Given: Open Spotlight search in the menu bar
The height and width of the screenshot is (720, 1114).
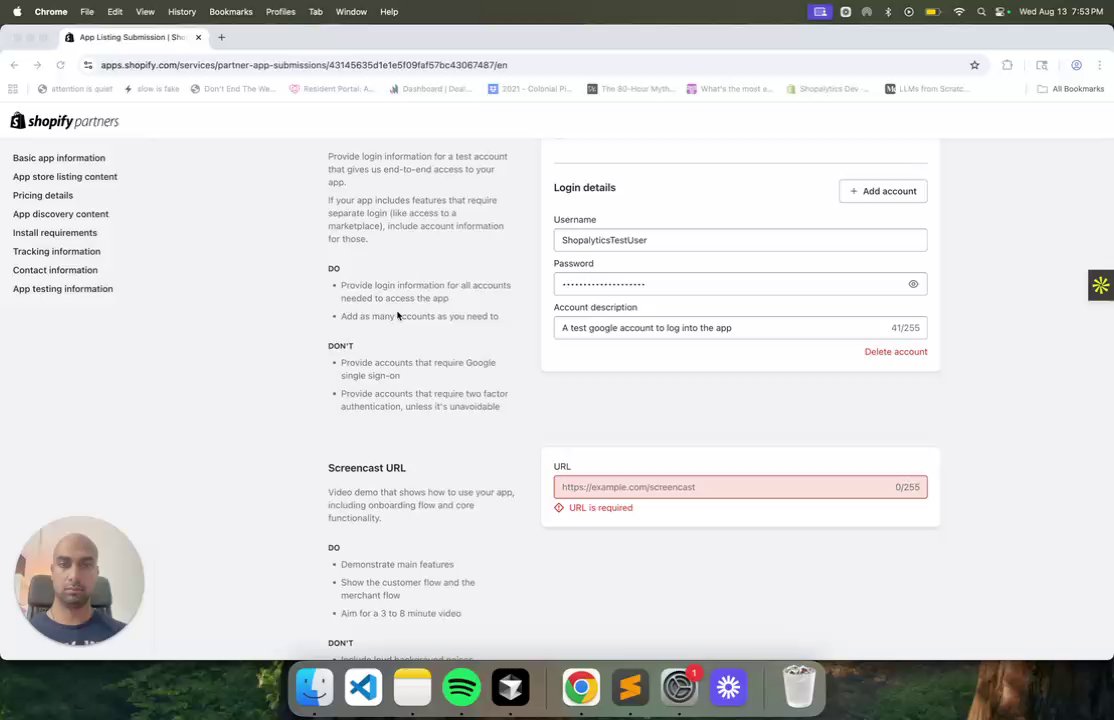Looking at the screenshot, I should pyautogui.click(x=981, y=11).
